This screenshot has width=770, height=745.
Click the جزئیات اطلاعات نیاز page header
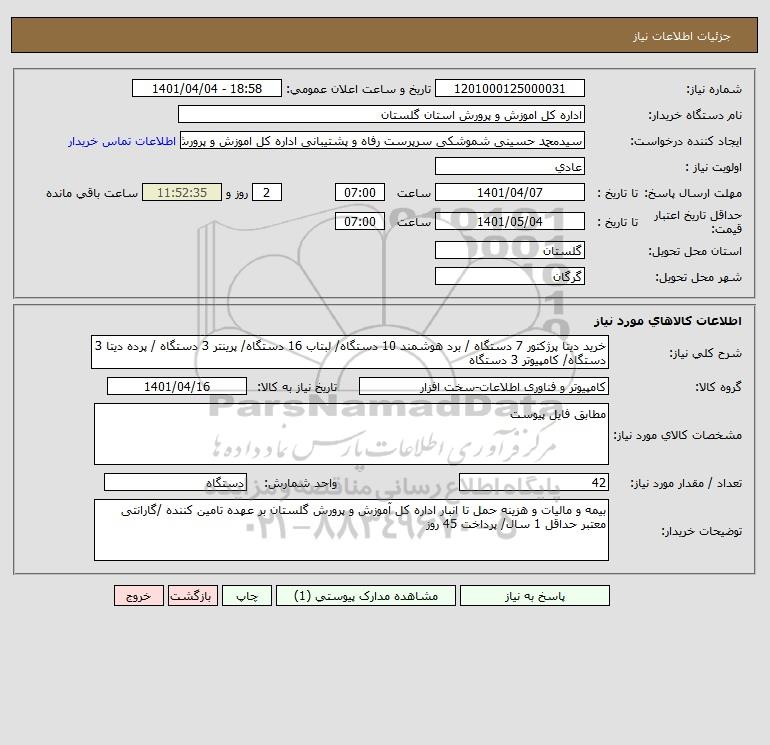pos(682,36)
